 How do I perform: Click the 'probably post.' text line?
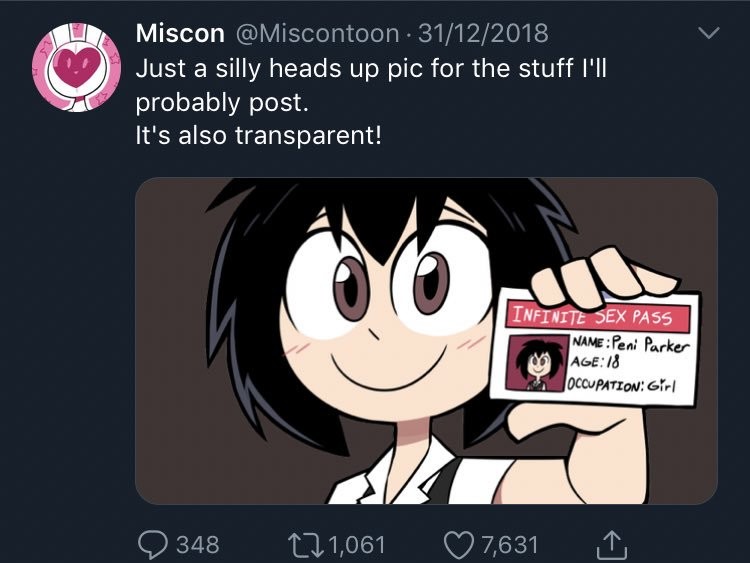222,103
